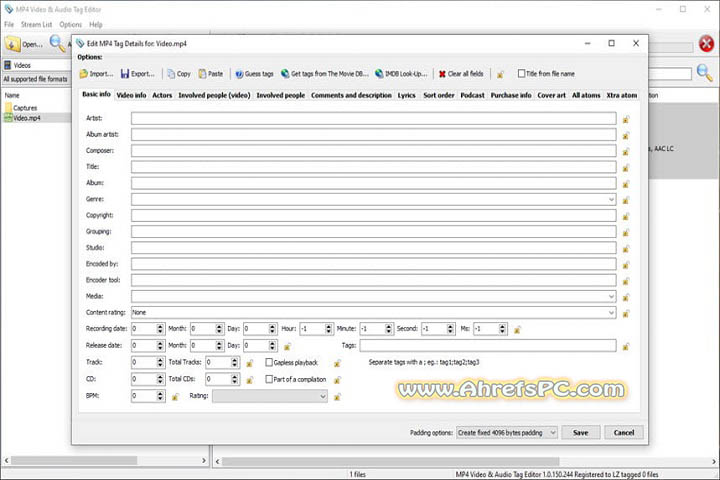Toggle lock icon beside Genre field
The image size is (720, 480).
(625, 200)
